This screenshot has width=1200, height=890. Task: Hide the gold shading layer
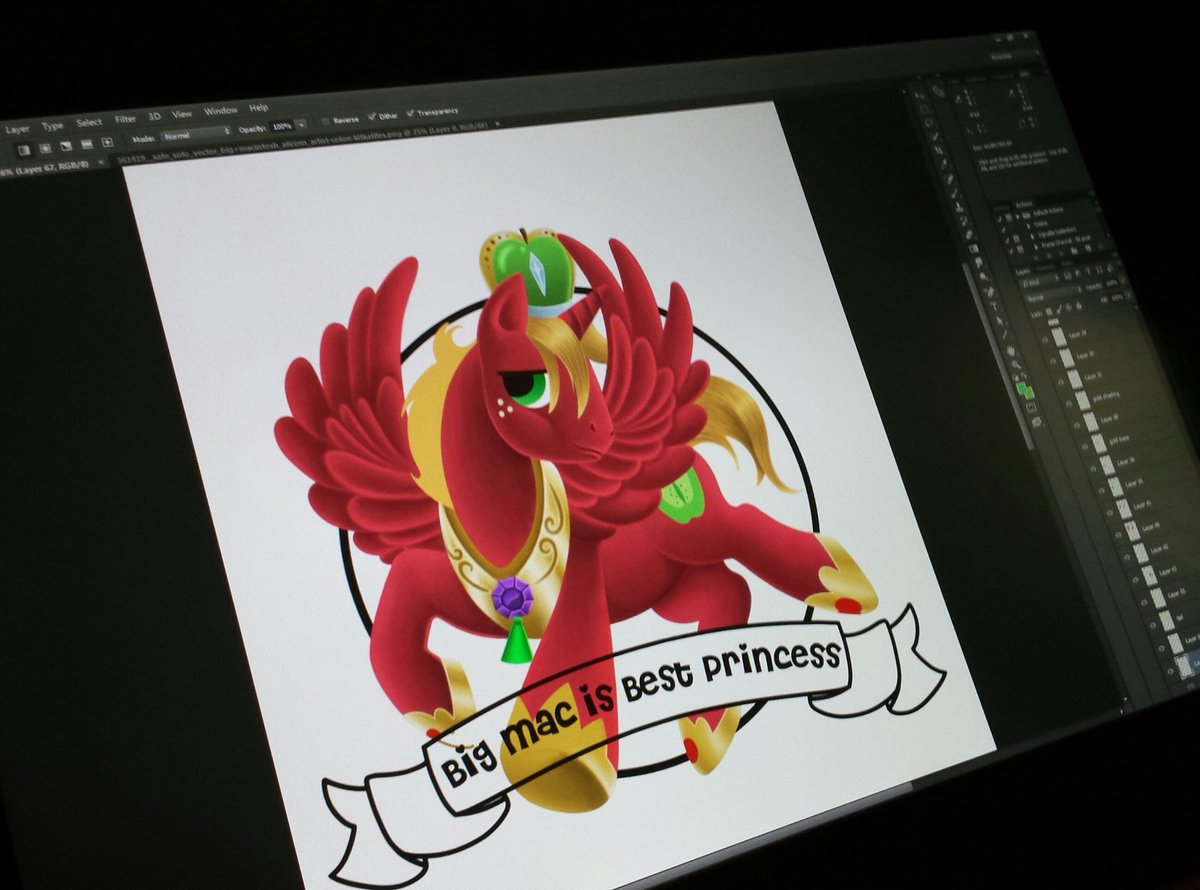[x=1069, y=404]
